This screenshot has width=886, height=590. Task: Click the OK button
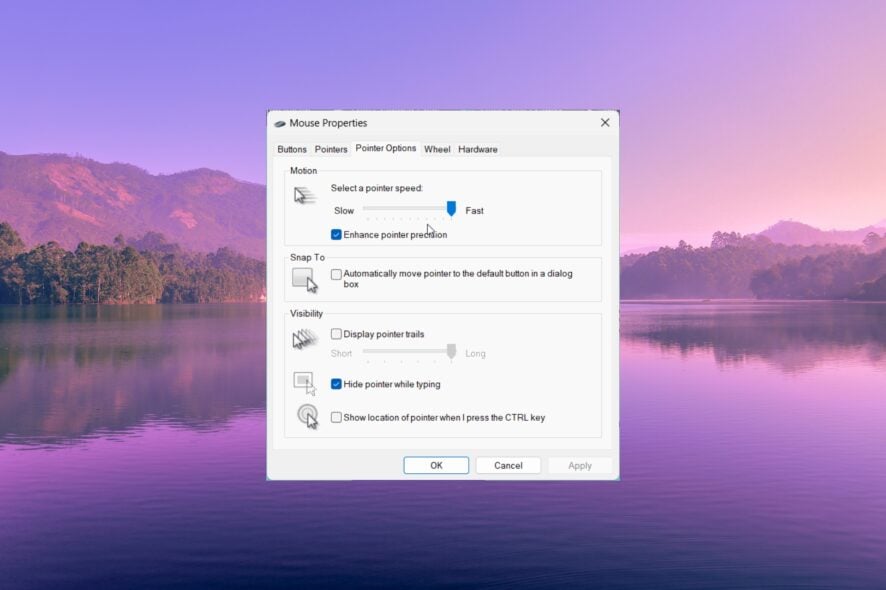coord(436,465)
